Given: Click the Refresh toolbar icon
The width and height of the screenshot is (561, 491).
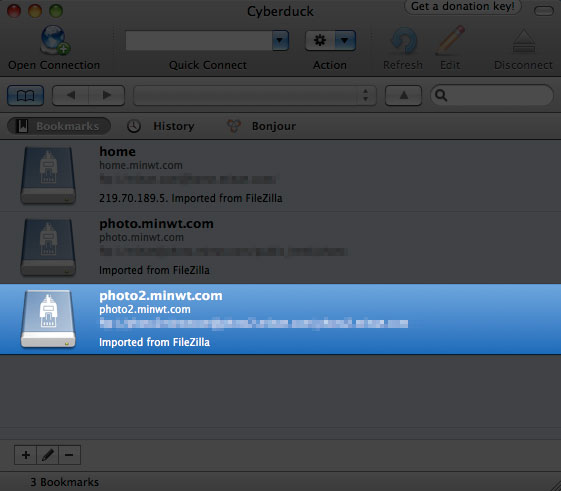Looking at the screenshot, I should click(x=404, y=41).
